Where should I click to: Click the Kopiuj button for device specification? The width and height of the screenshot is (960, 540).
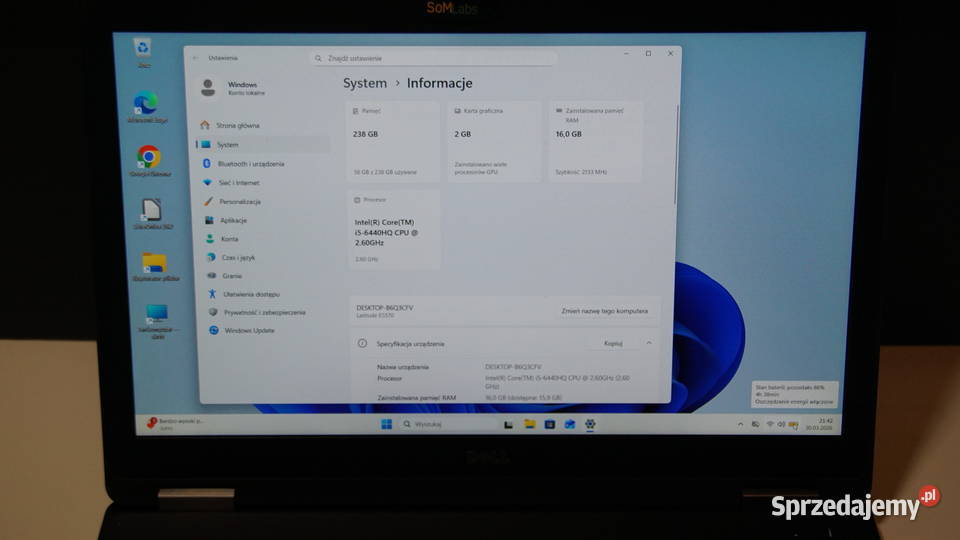click(x=613, y=343)
